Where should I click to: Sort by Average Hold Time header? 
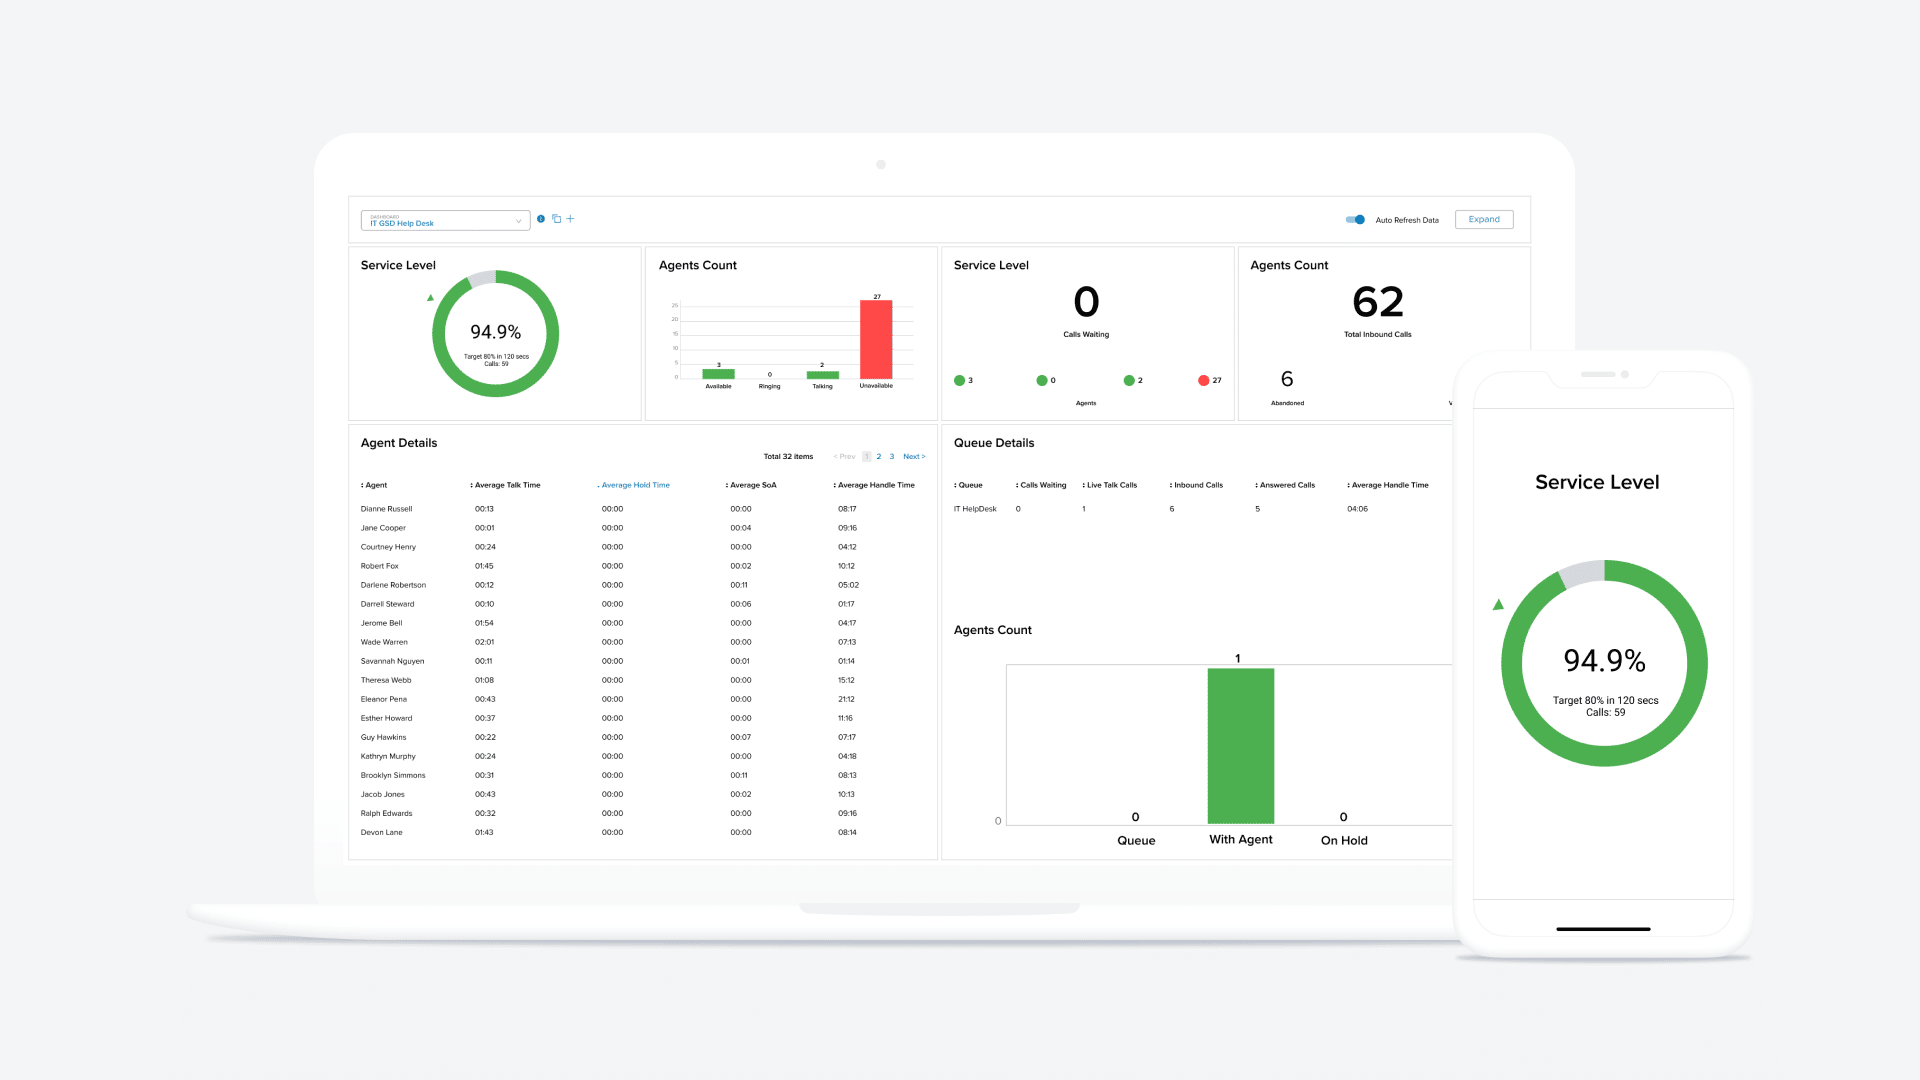[x=635, y=485]
